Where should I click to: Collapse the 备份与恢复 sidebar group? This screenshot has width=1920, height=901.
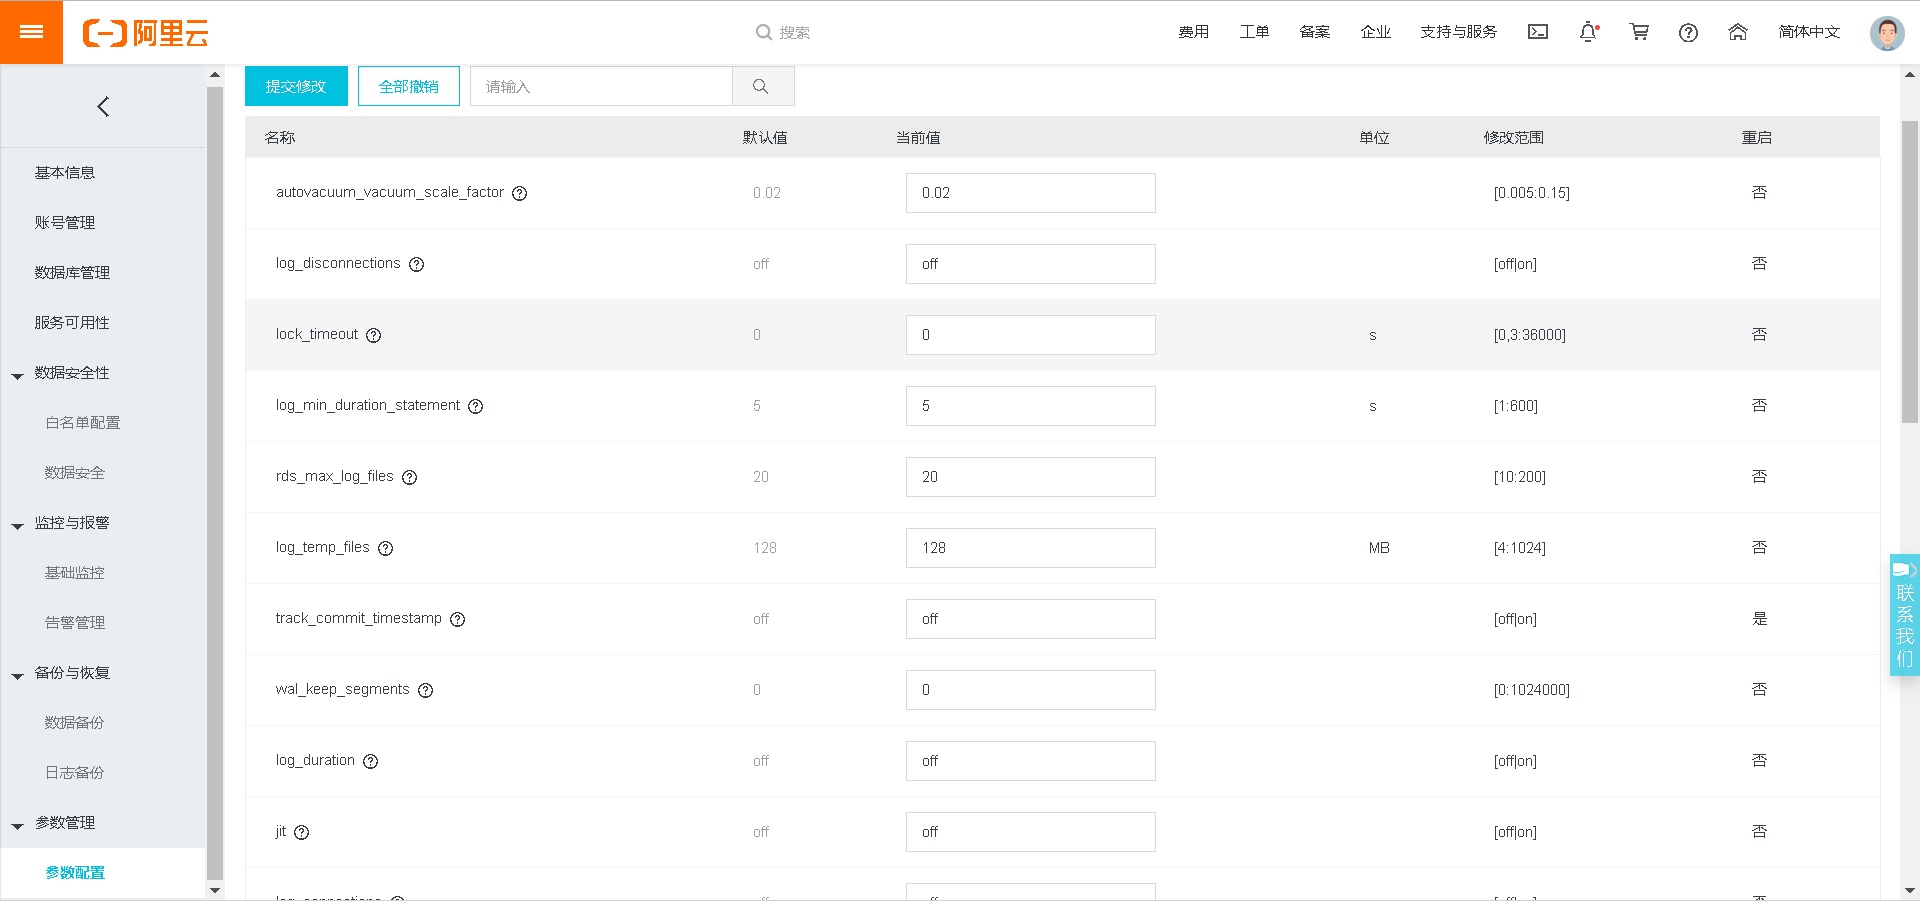[x=18, y=676]
